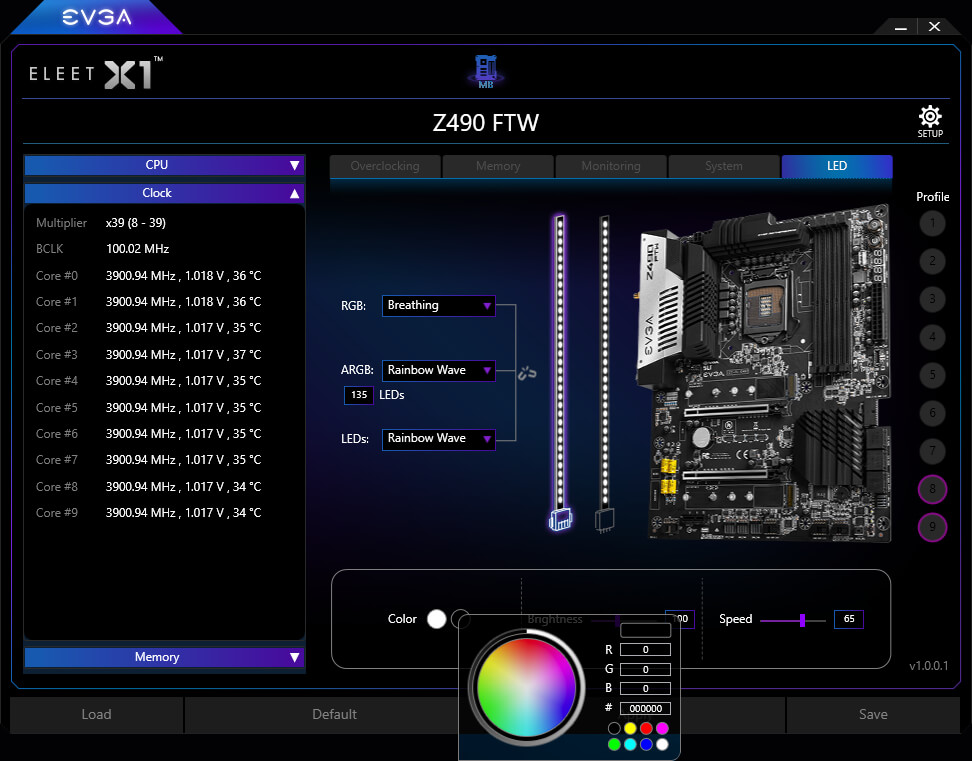Image resolution: width=972 pixels, height=761 pixels.
Task: Click the Save button
Action: pos(873,715)
